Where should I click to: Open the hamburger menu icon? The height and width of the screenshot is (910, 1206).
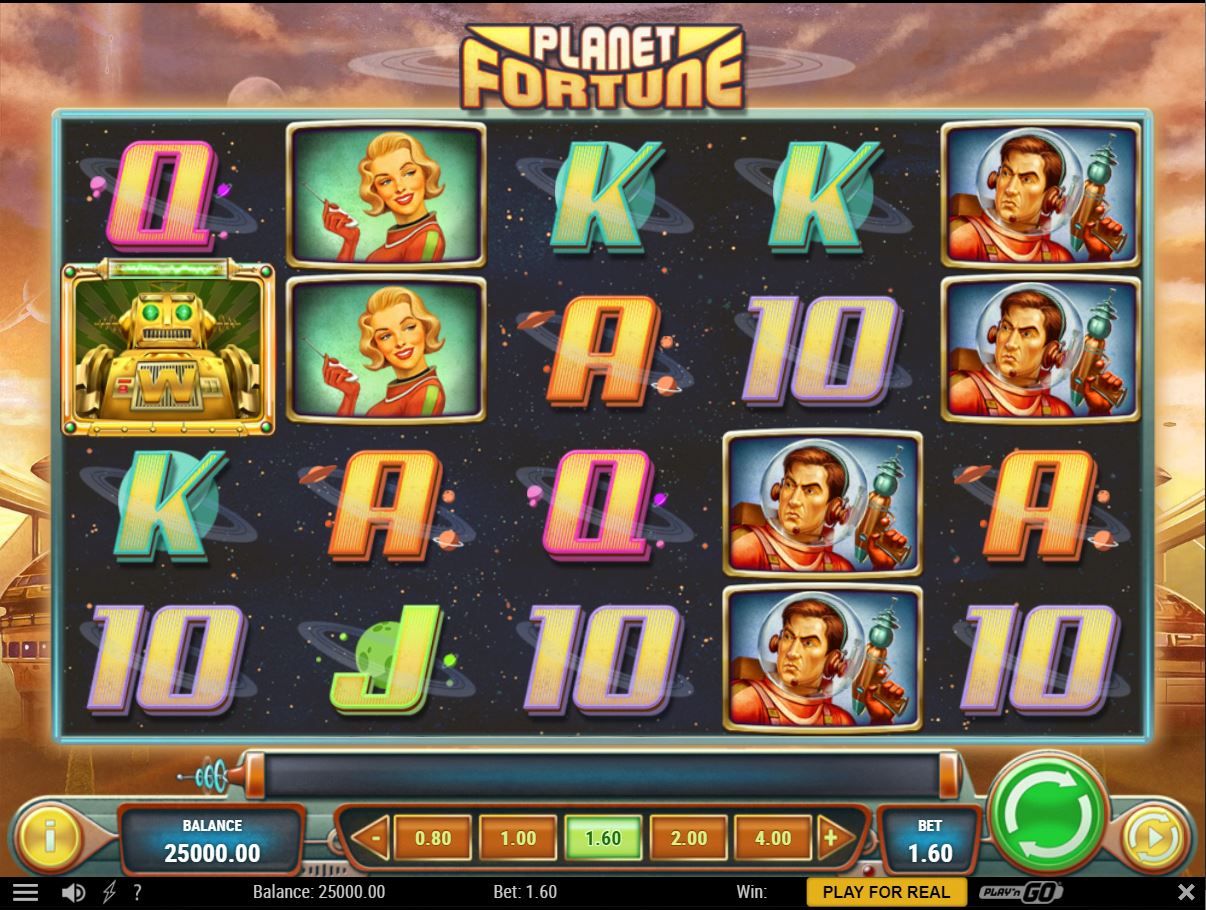pyautogui.click(x=25, y=892)
